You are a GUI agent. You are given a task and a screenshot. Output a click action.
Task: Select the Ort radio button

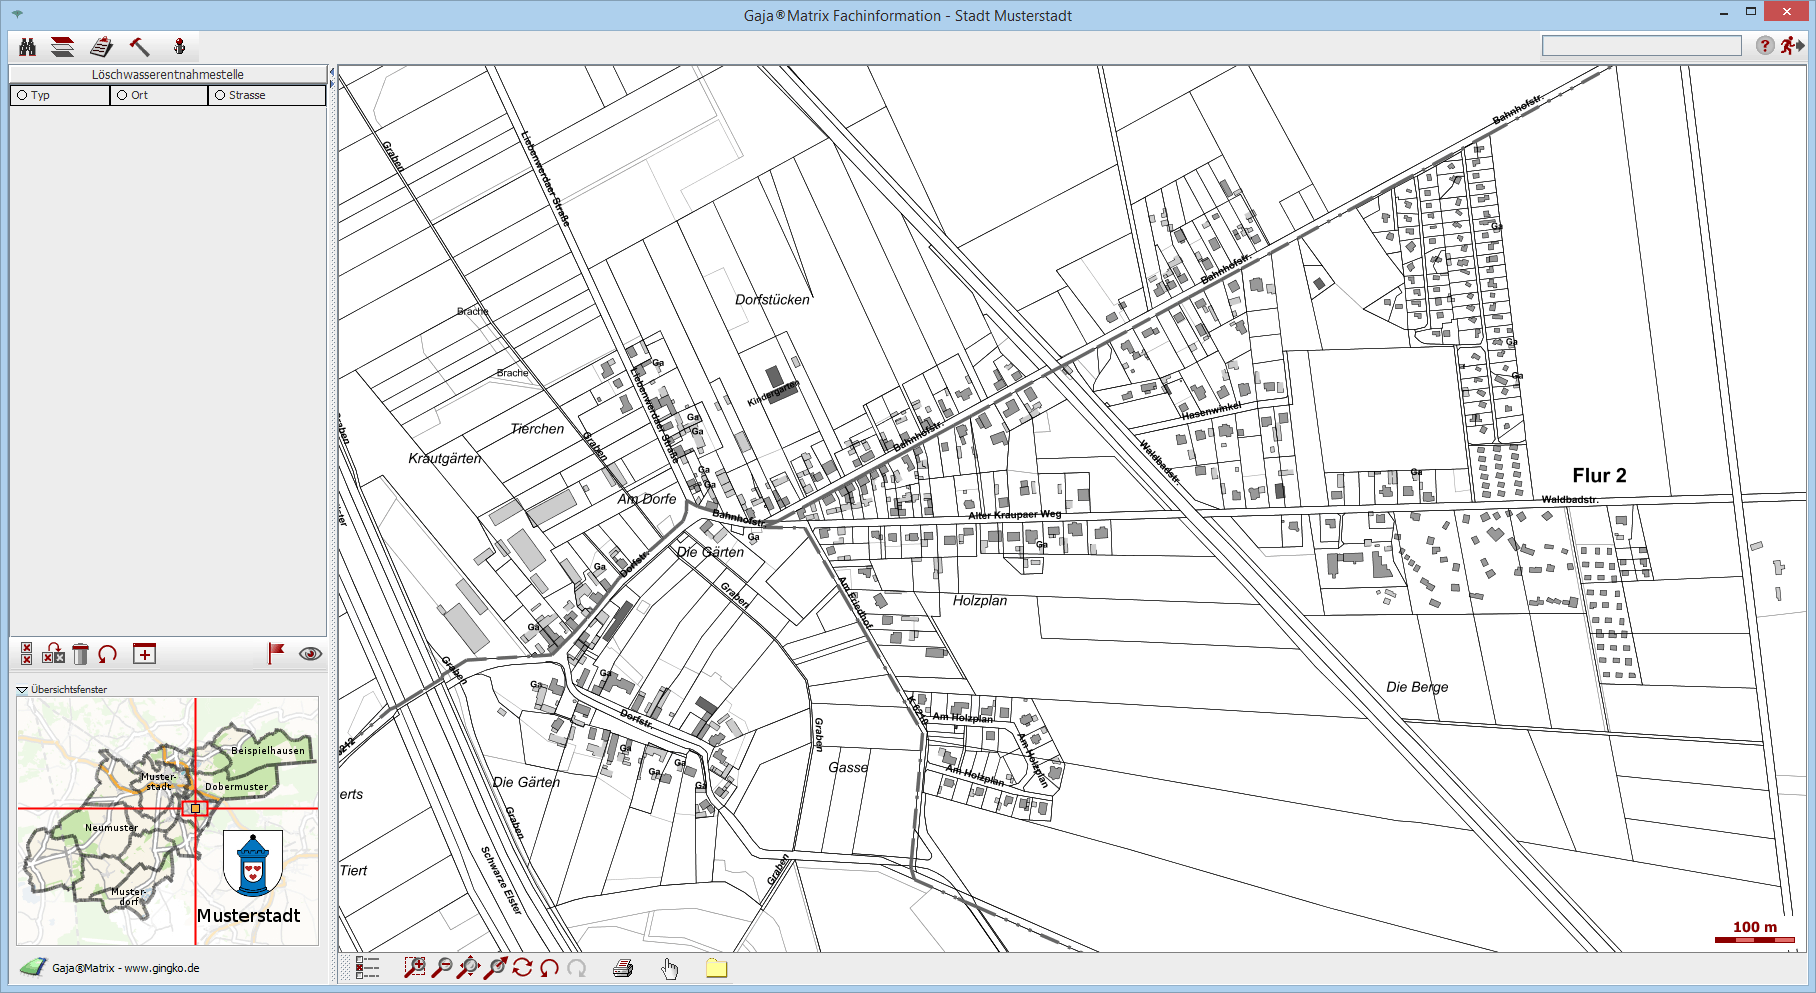122,95
